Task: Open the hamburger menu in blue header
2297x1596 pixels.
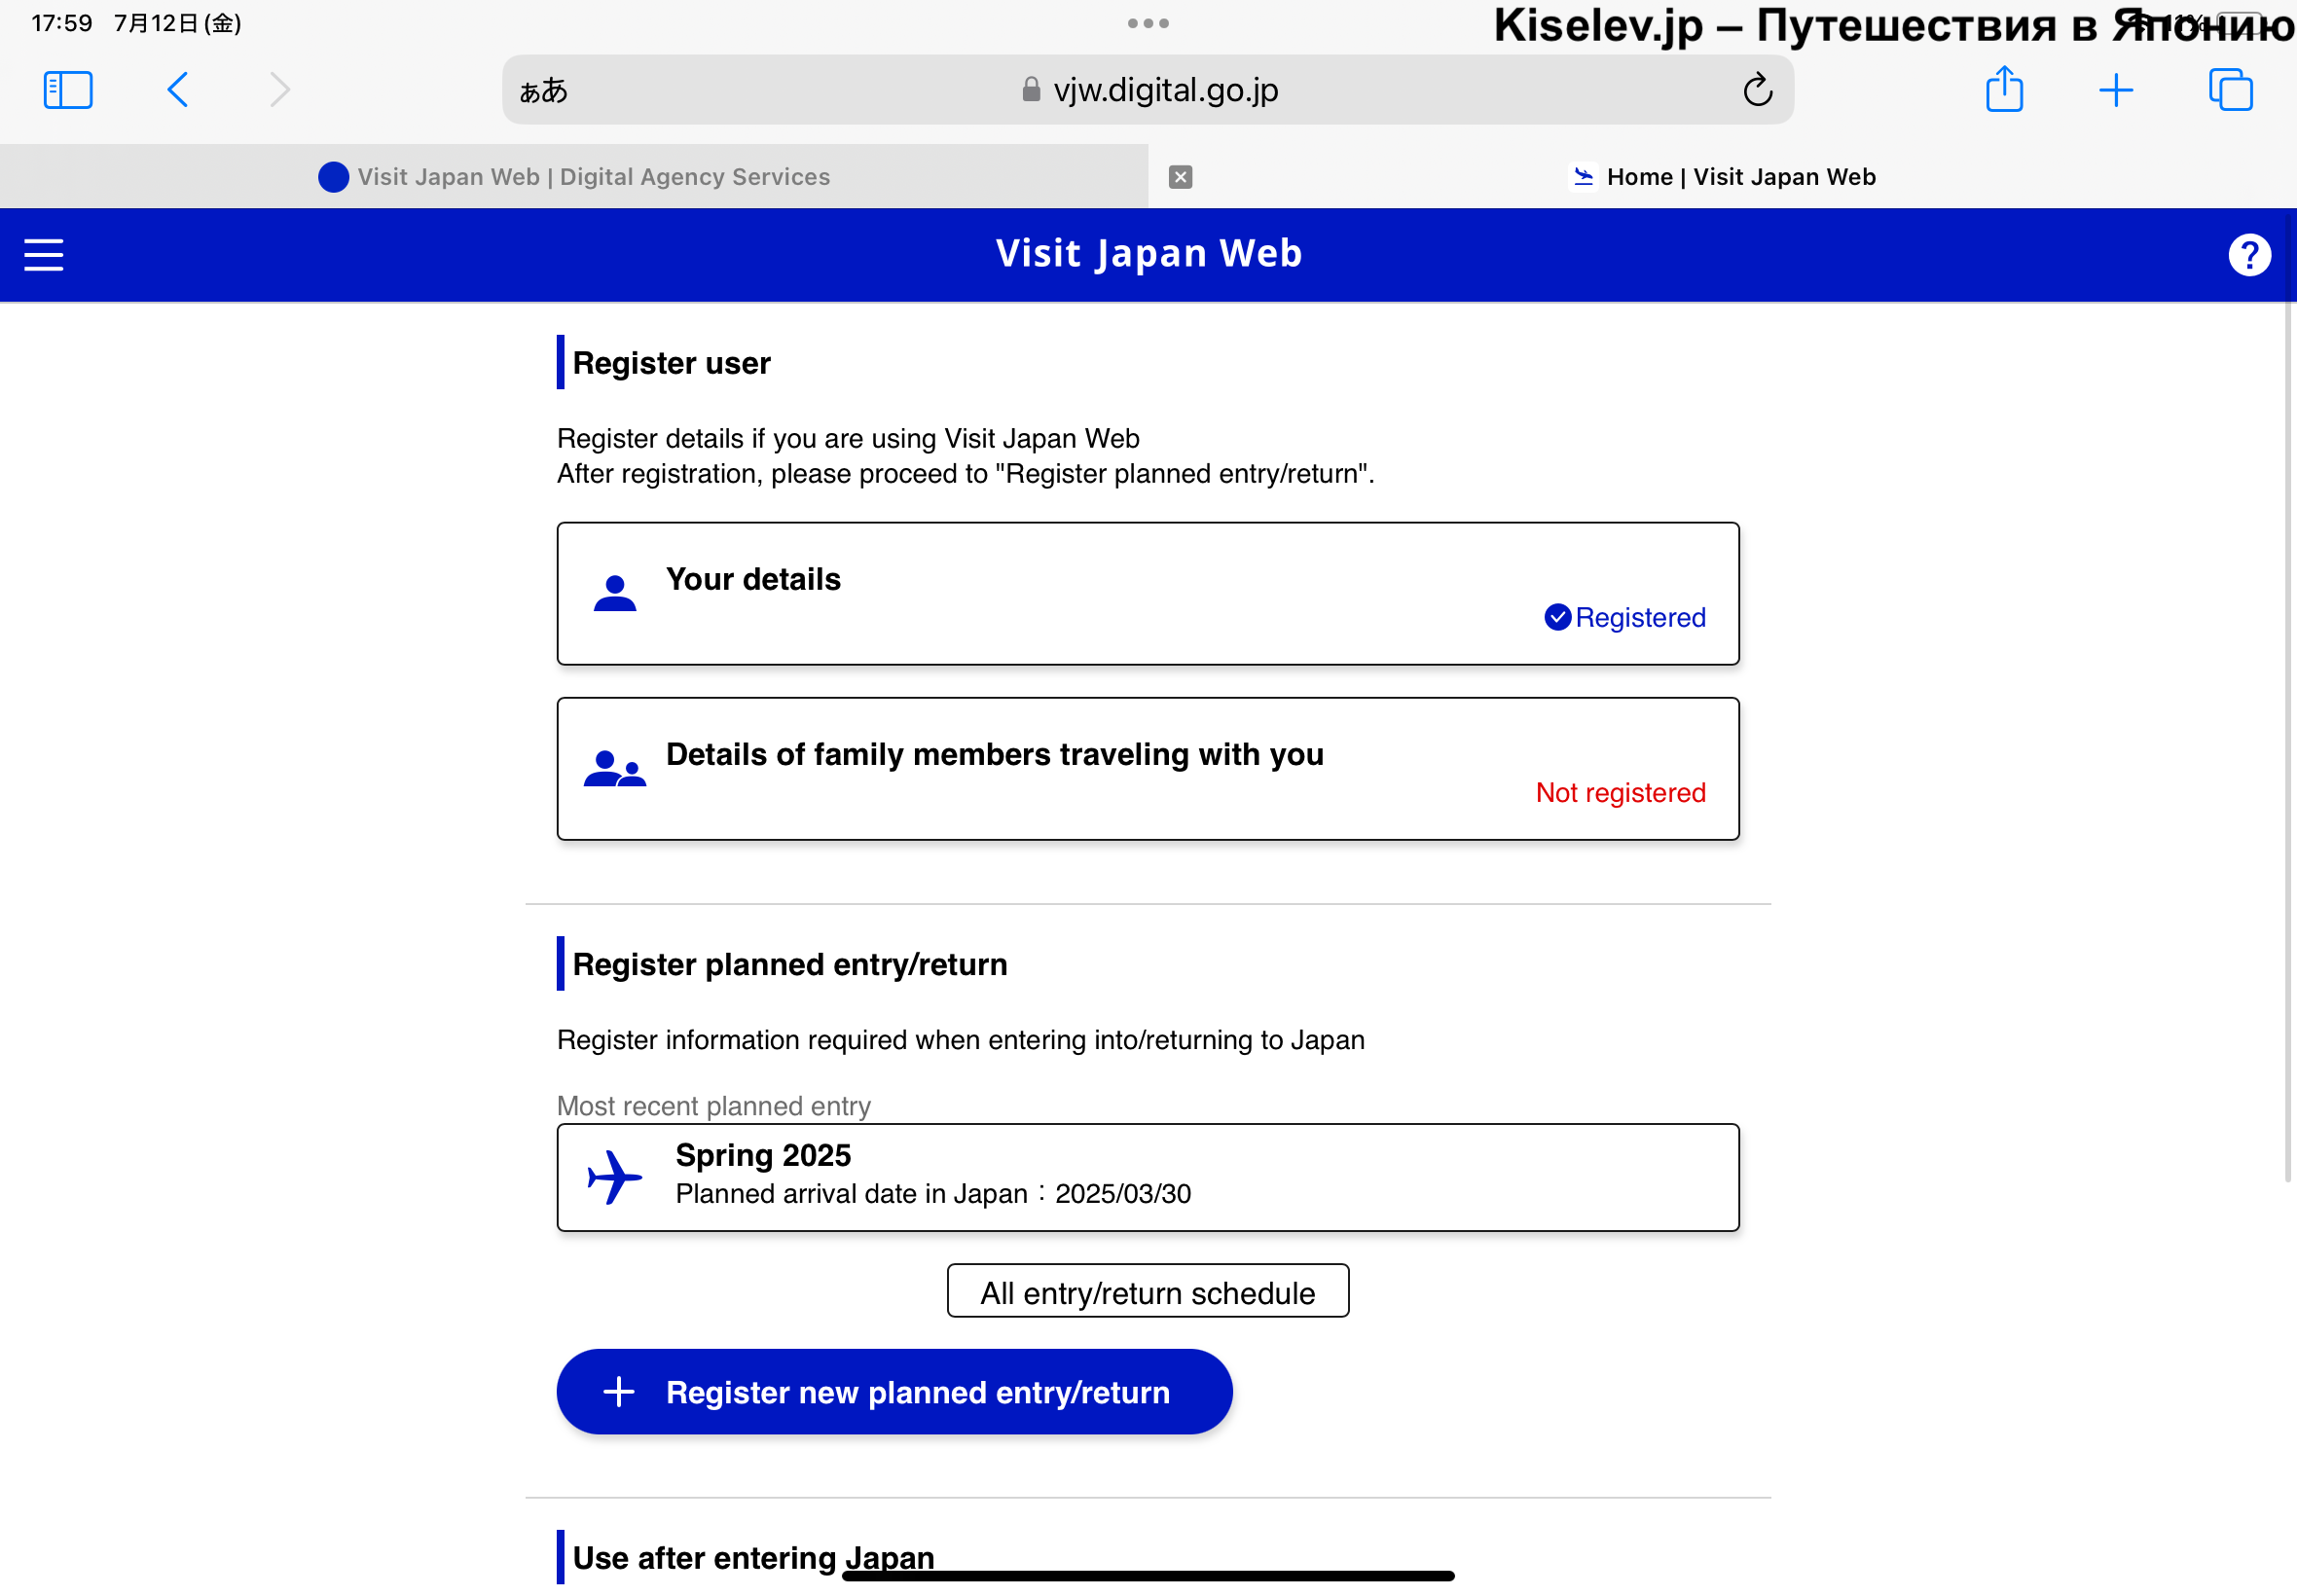Action: pos(44,254)
